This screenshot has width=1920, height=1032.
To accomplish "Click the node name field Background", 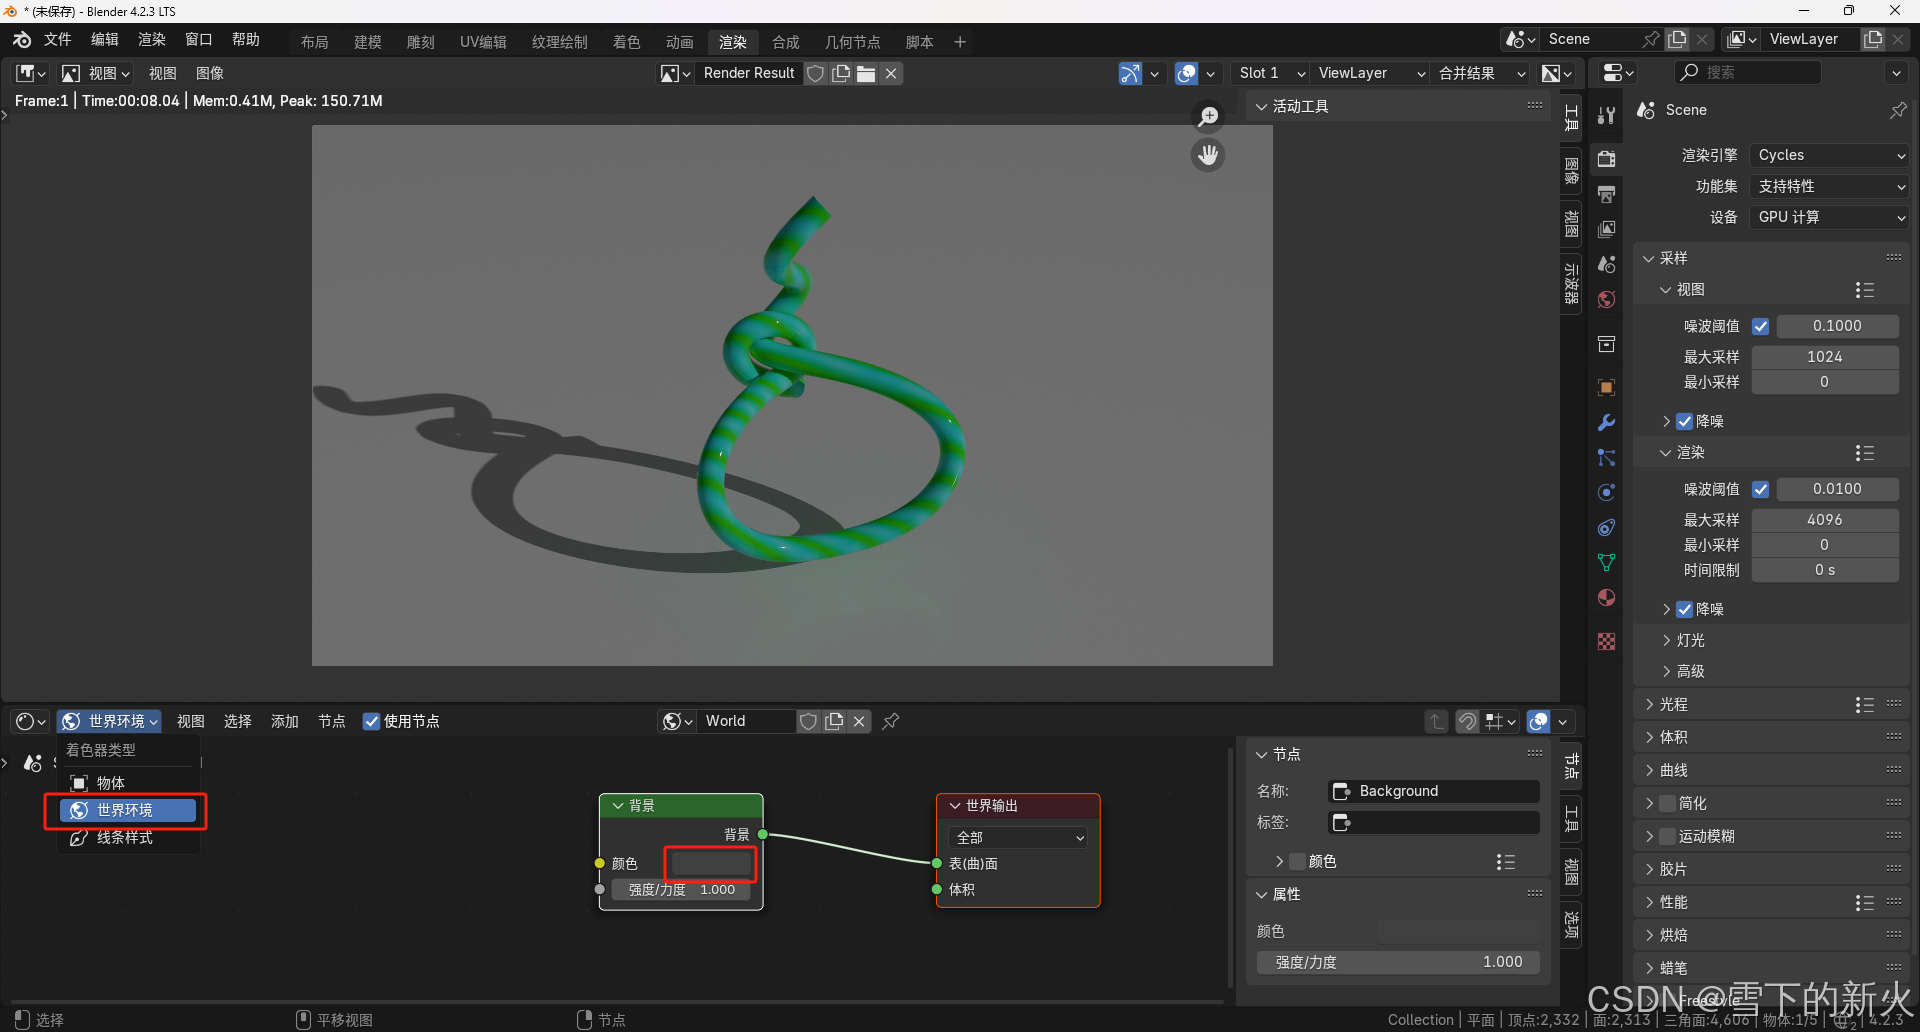I will tap(1434, 791).
